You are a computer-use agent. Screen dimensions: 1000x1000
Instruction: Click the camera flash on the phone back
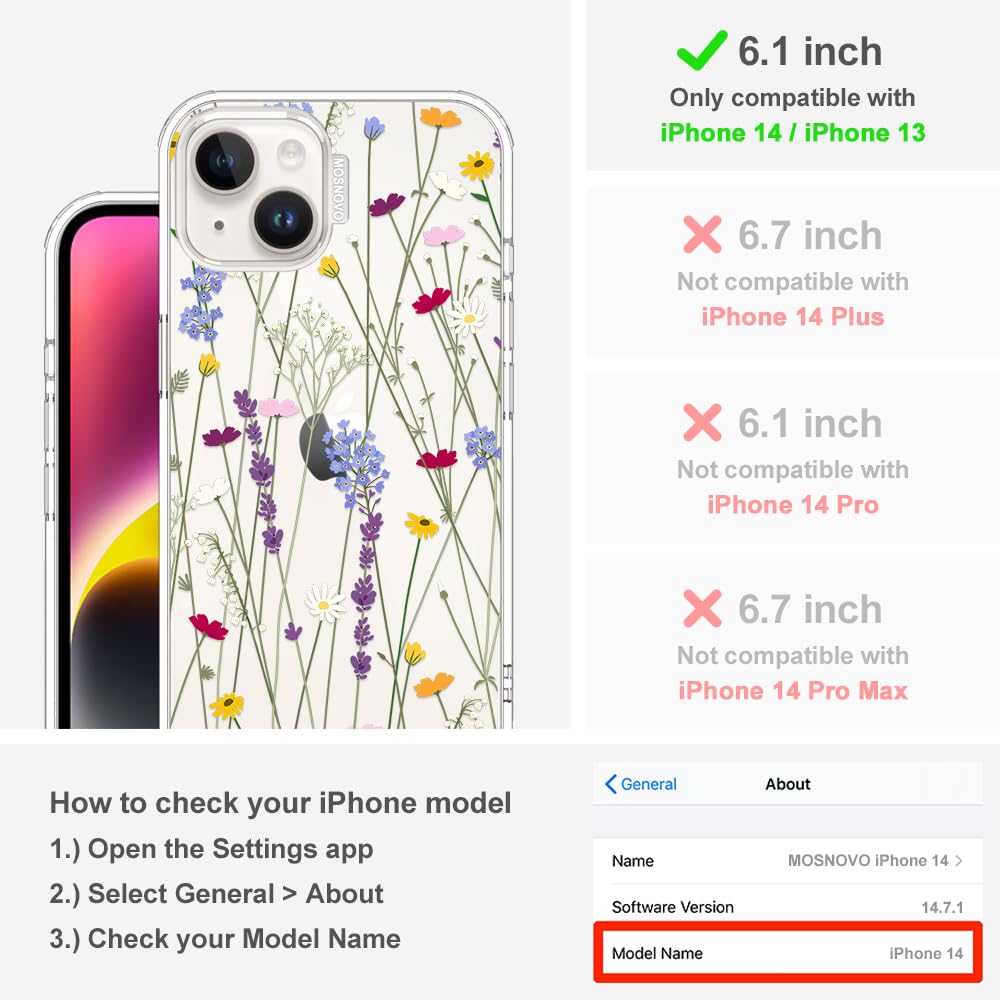tap(291, 152)
